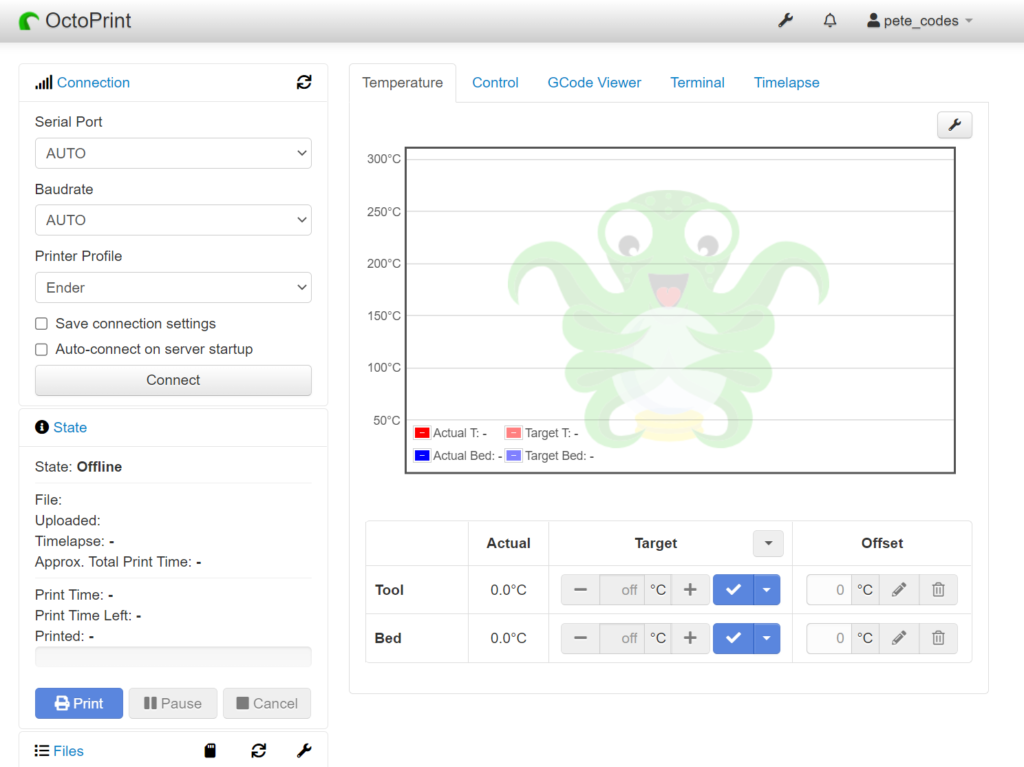Viewport: 1024px width, 767px height.
Task: Switch to the Temperature tab
Action: point(402,83)
